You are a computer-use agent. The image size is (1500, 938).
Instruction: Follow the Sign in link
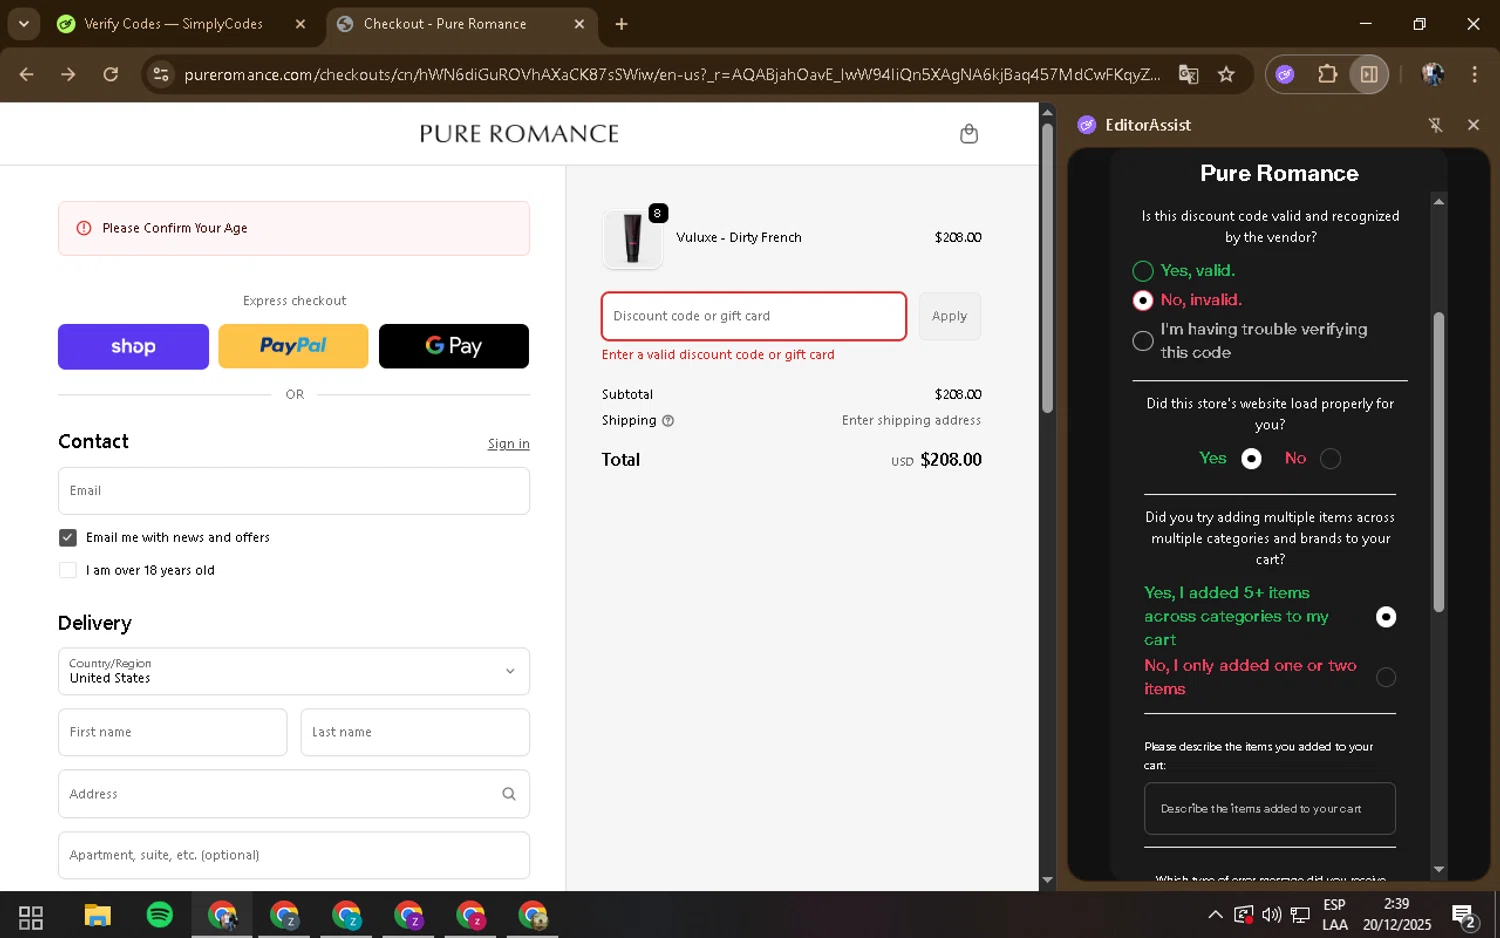508,443
